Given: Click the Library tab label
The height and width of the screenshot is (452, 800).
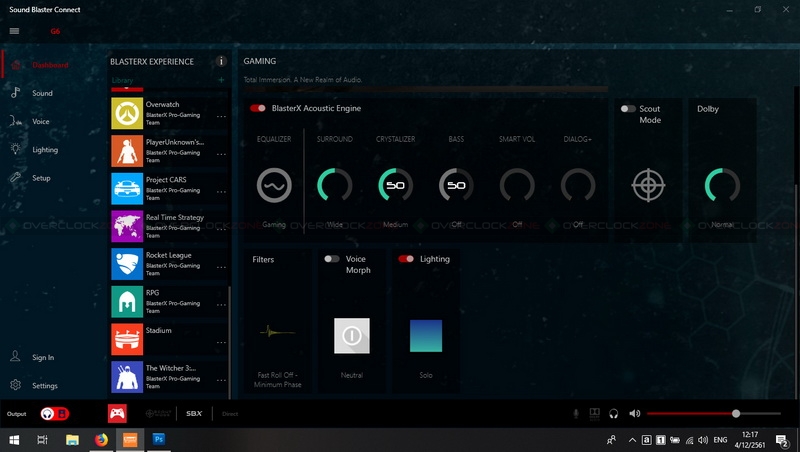Looking at the screenshot, I should pyautogui.click(x=122, y=80).
